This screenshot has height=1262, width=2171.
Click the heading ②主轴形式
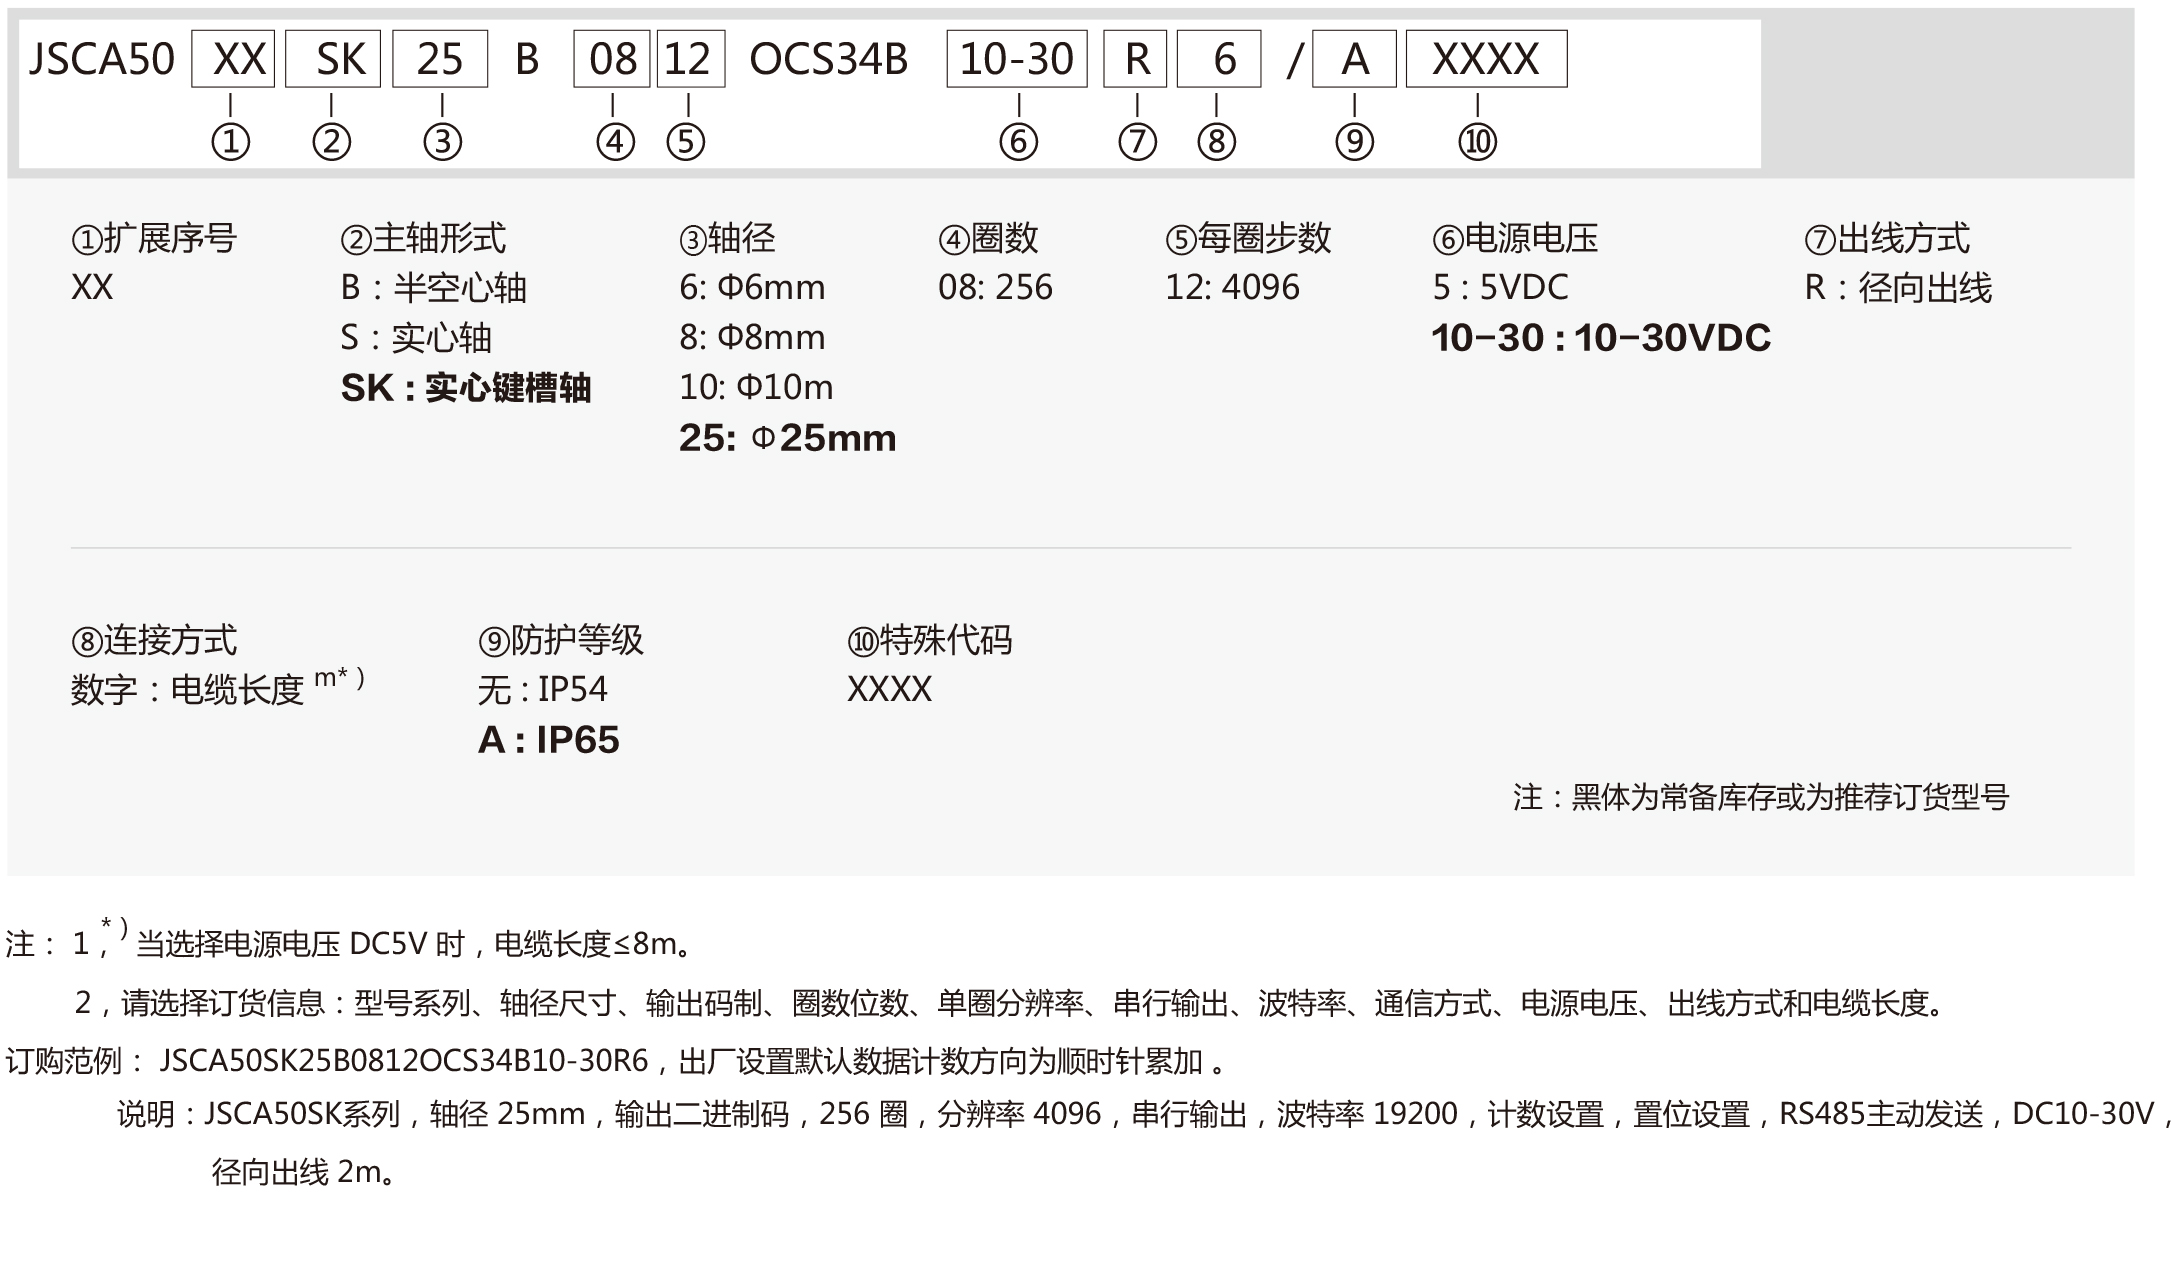click(424, 238)
